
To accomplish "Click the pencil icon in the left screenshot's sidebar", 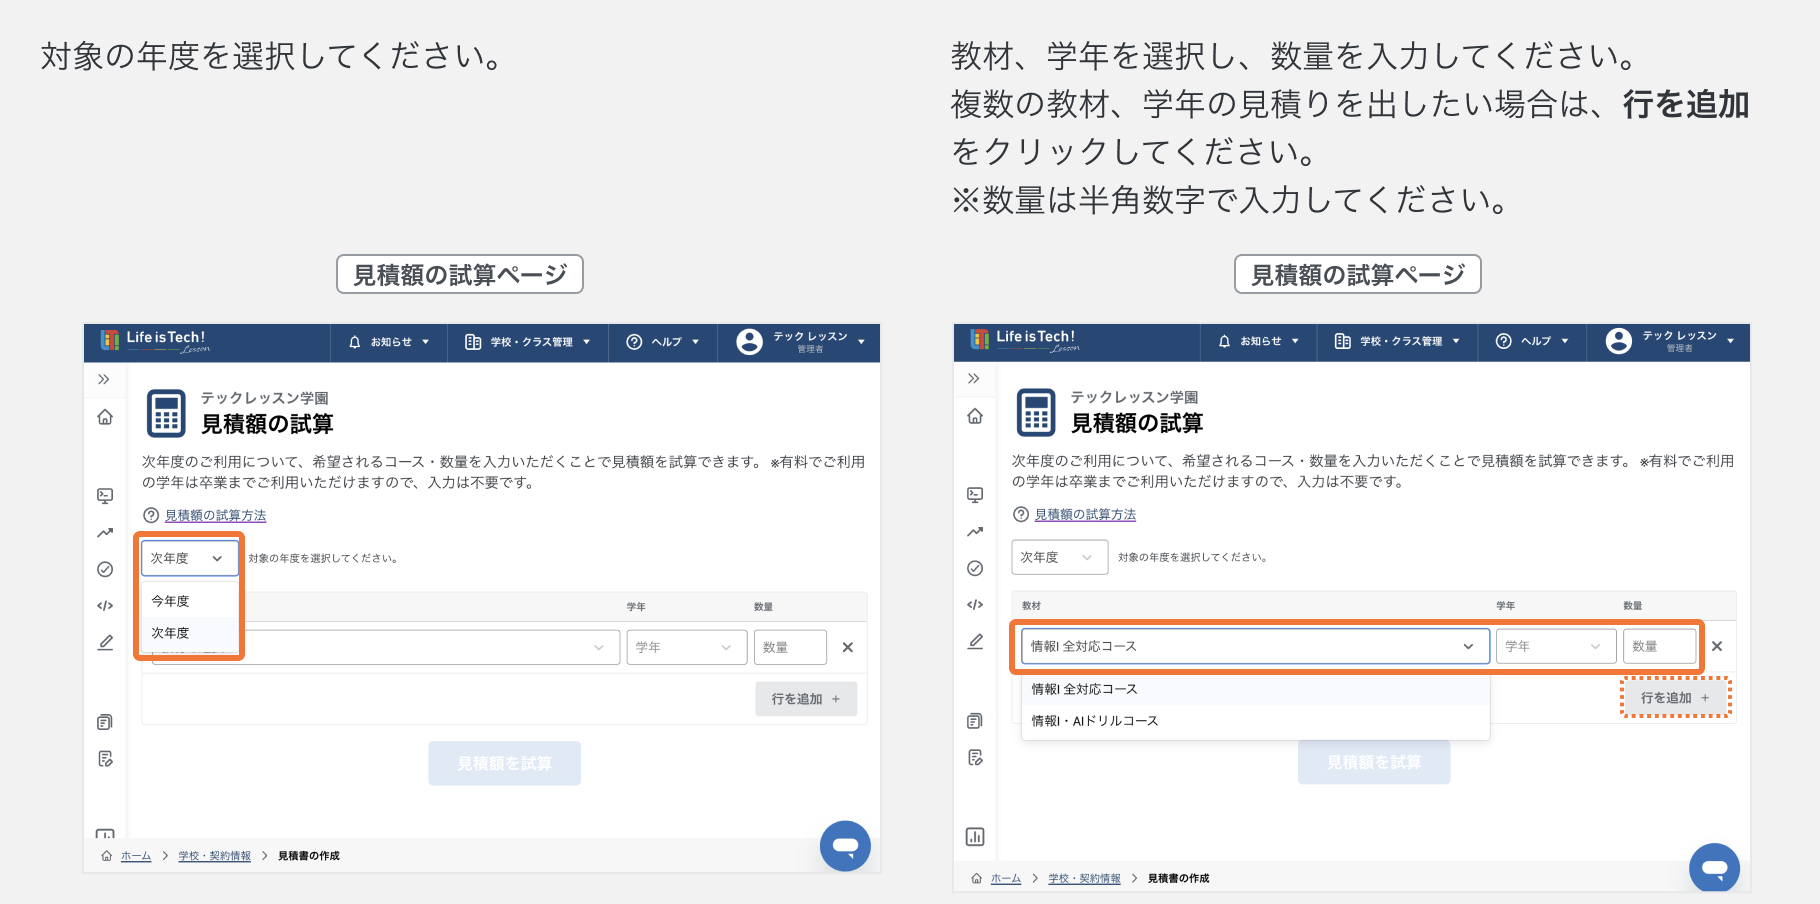I will (105, 642).
